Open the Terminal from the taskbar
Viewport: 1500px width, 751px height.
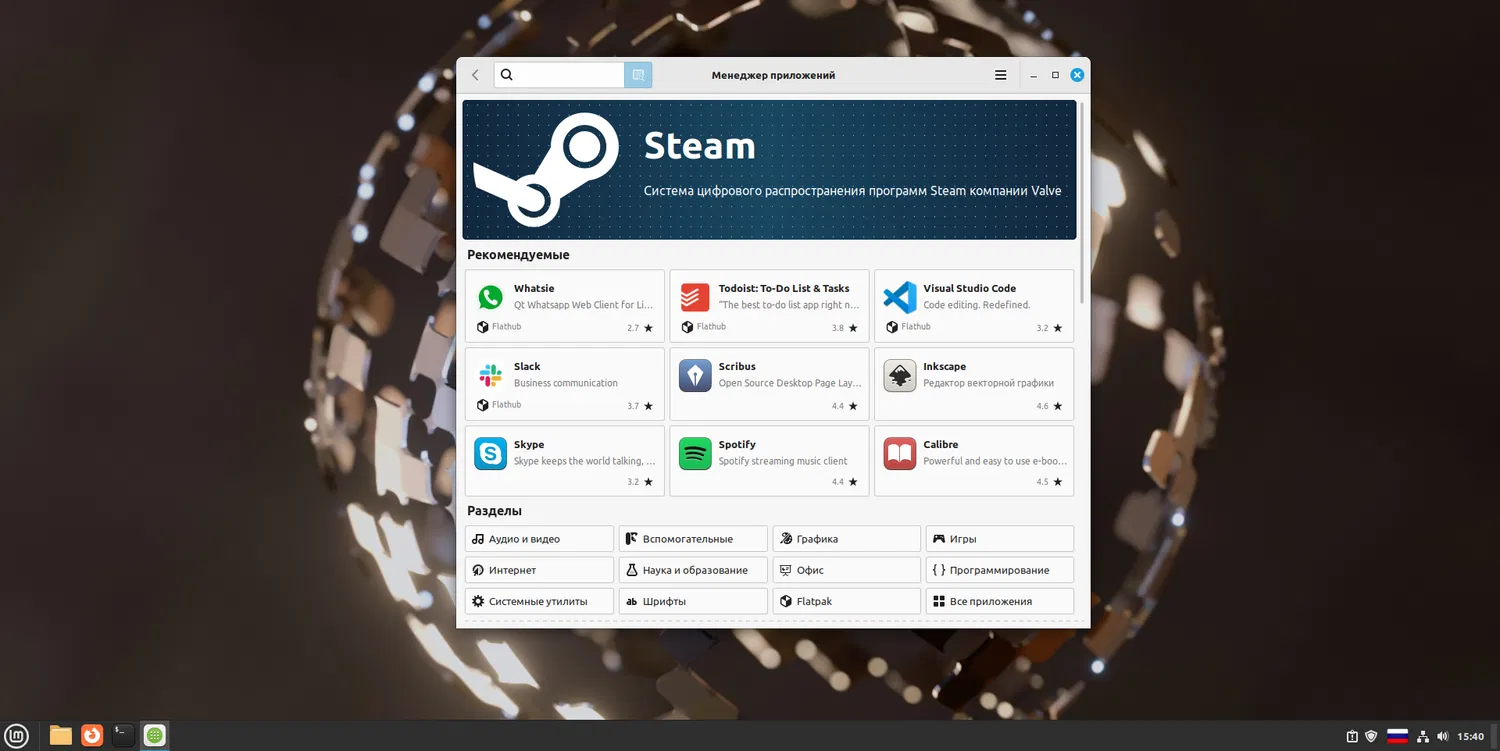click(123, 736)
